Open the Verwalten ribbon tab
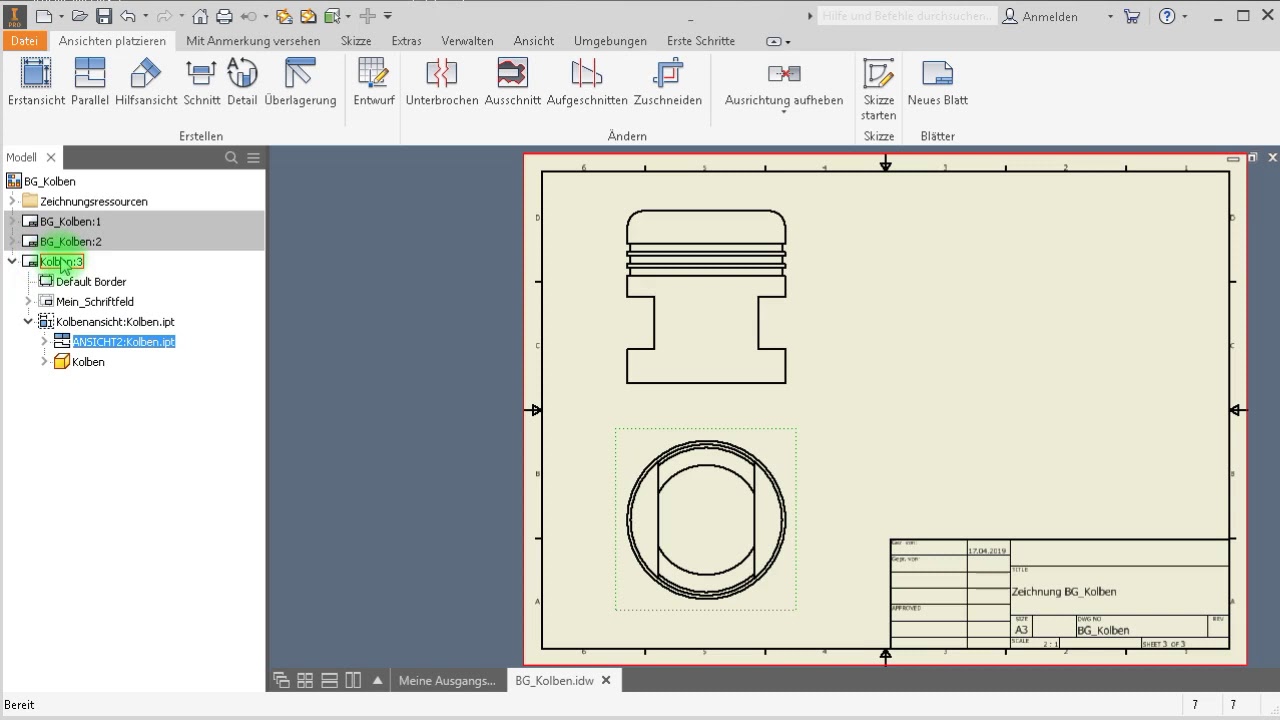This screenshot has height=720, width=1280. 467,41
